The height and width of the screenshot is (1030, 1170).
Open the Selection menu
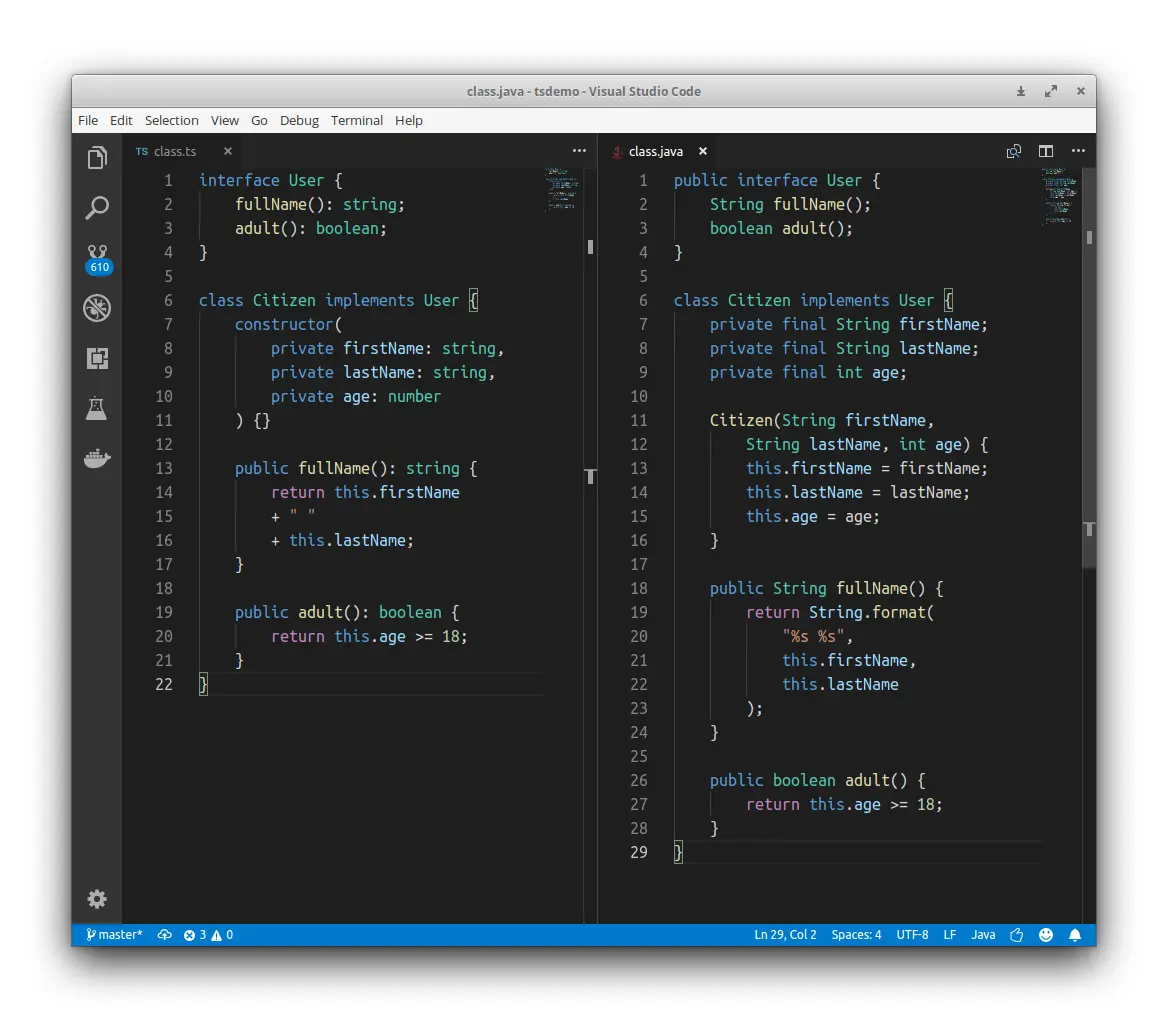(172, 120)
